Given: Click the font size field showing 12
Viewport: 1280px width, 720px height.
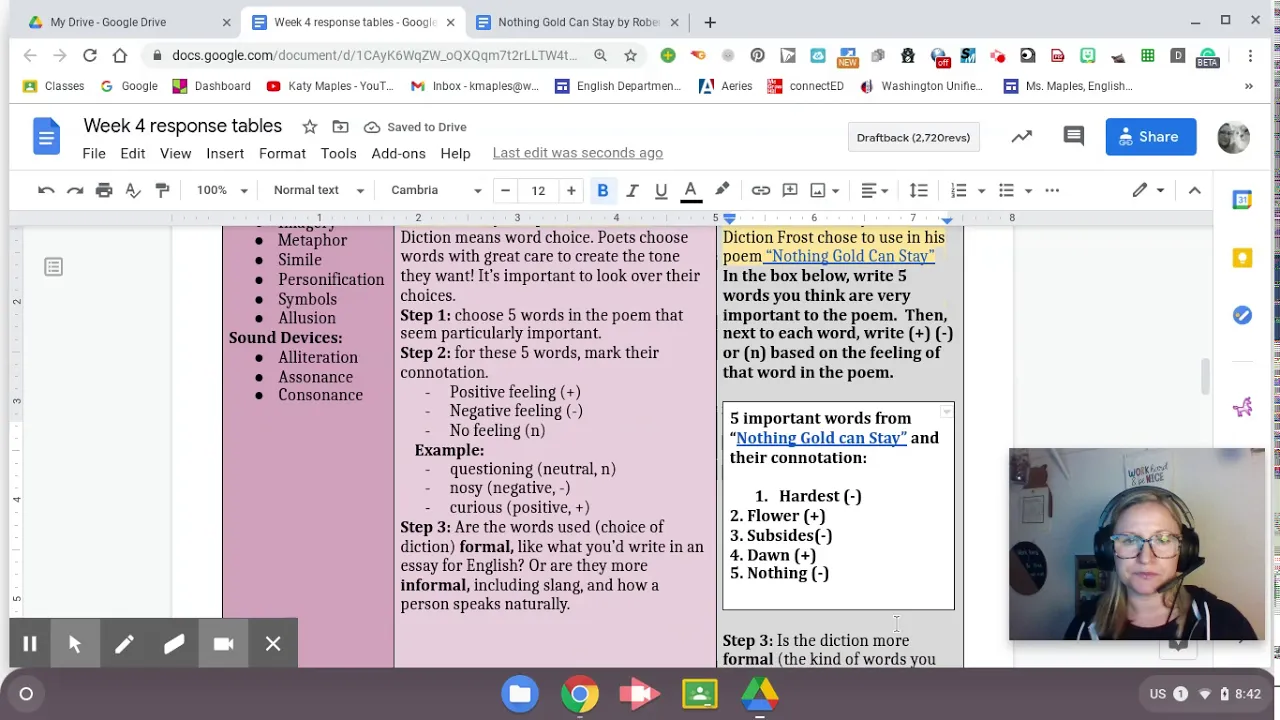Looking at the screenshot, I should 538,190.
